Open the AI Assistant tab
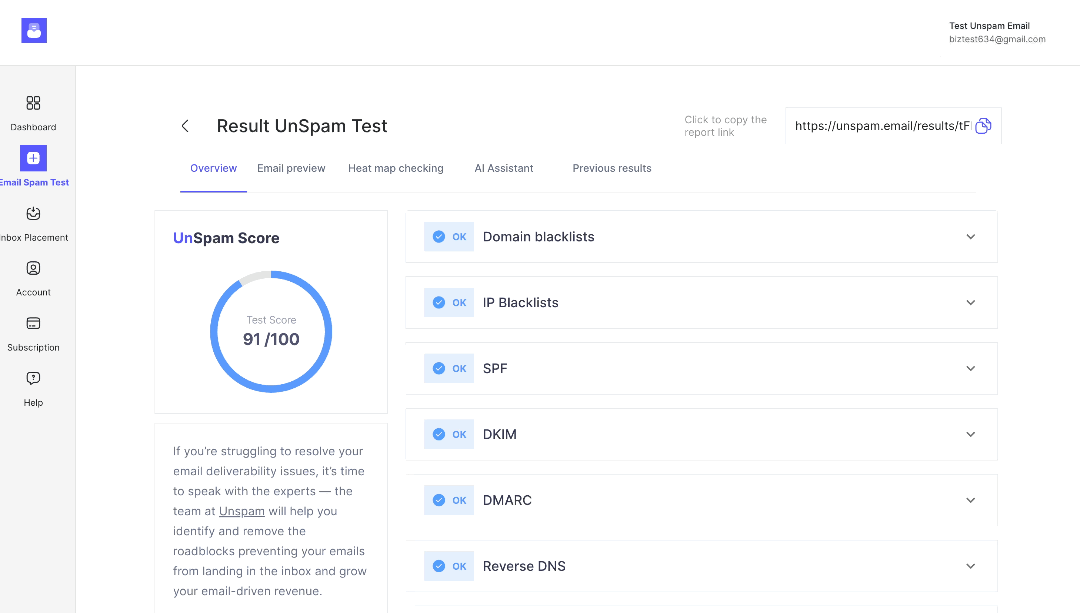Screen dimensions: 1080x616 [x=503, y=168]
